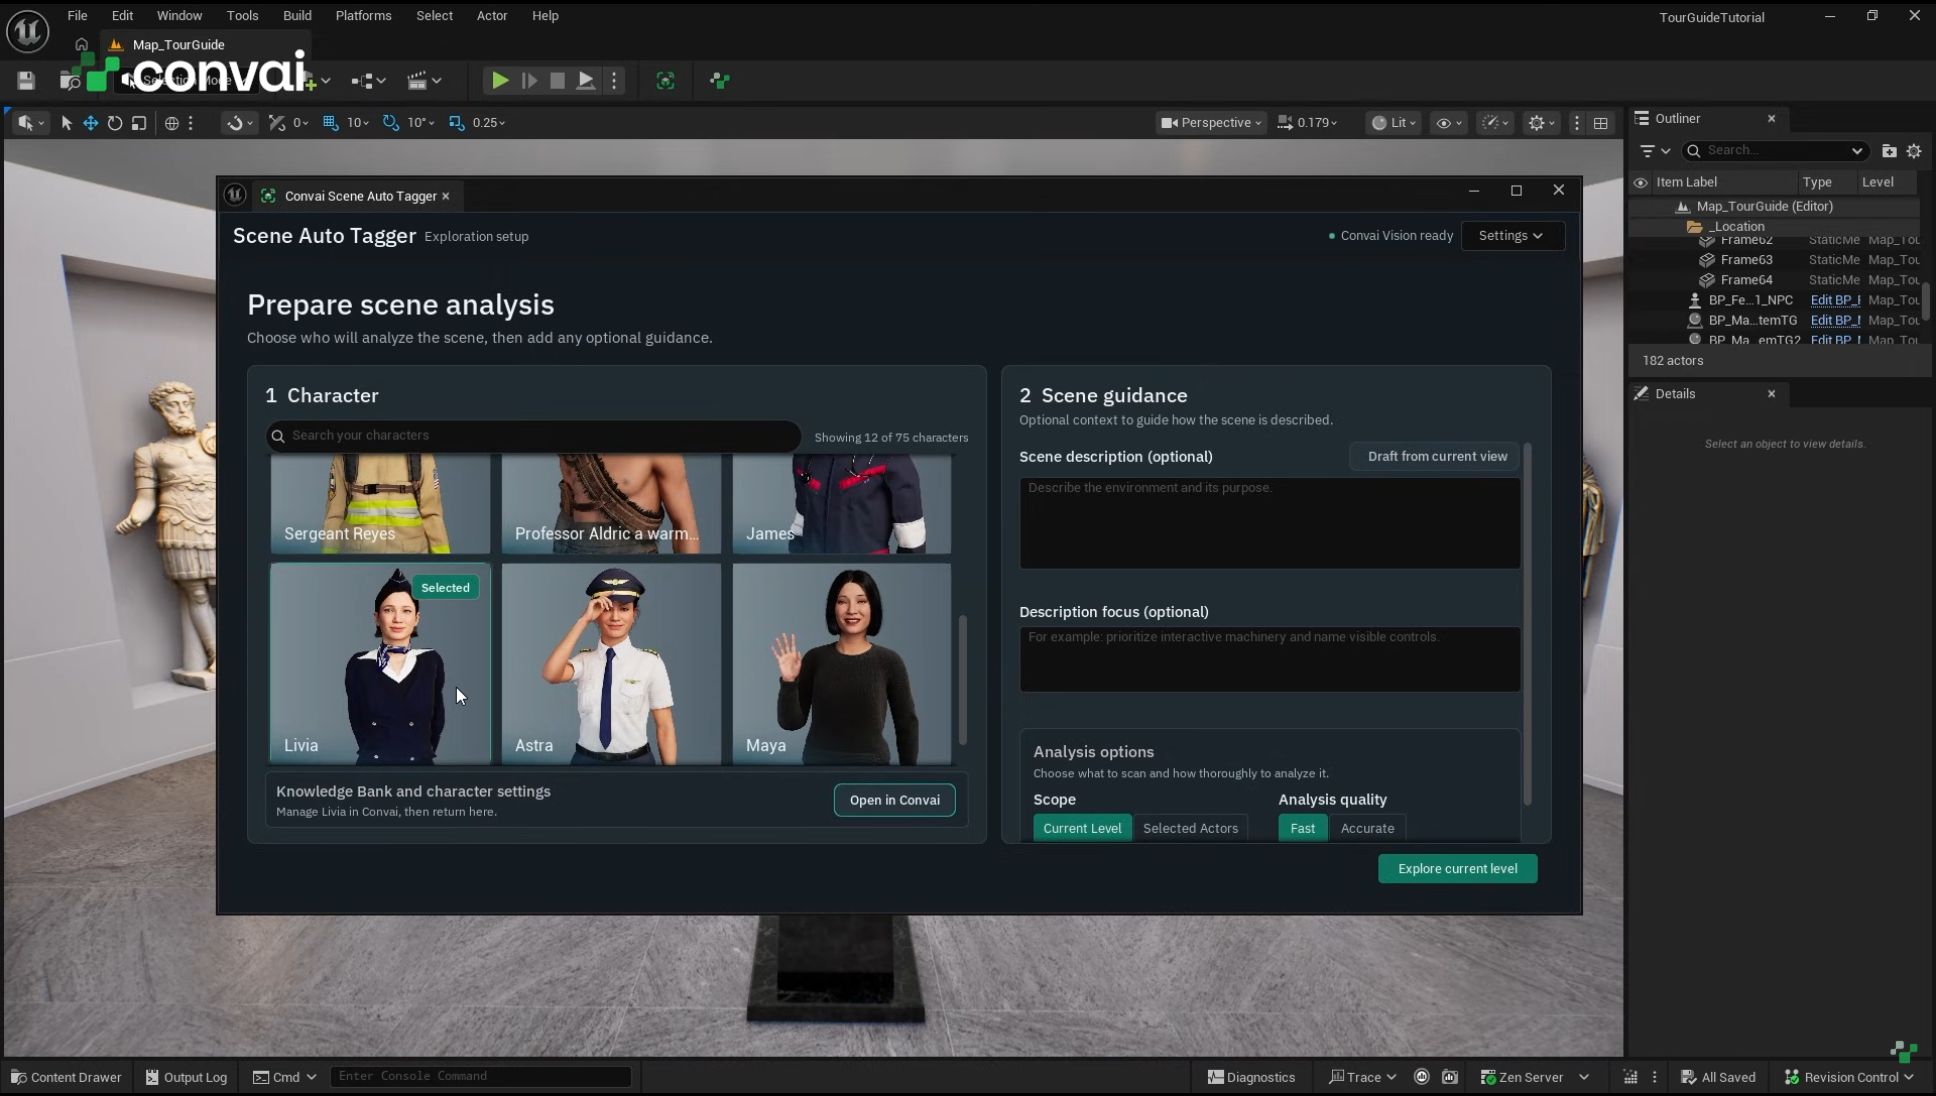This screenshot has height=1096, width=1936.
Task: Add a new folder in the Outliner
Action: pos(1889,151)
